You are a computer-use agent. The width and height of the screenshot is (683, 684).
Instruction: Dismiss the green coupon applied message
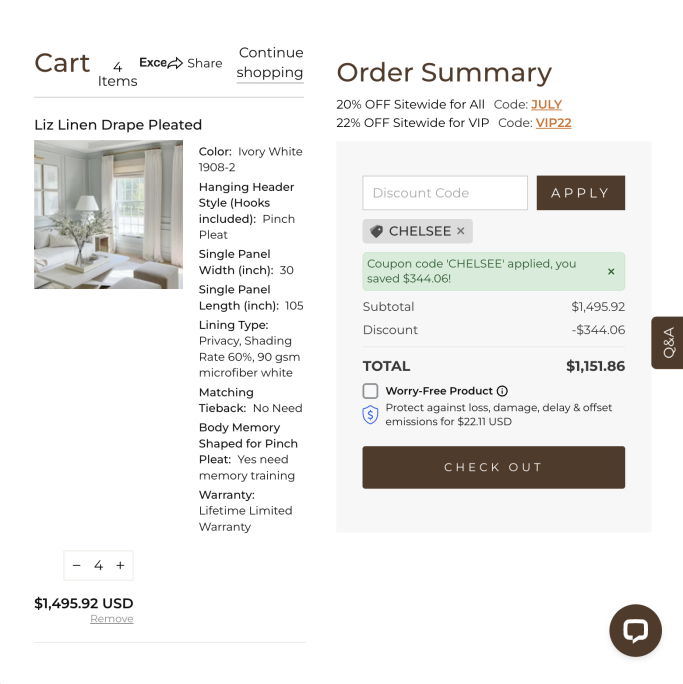pos(611,271)
